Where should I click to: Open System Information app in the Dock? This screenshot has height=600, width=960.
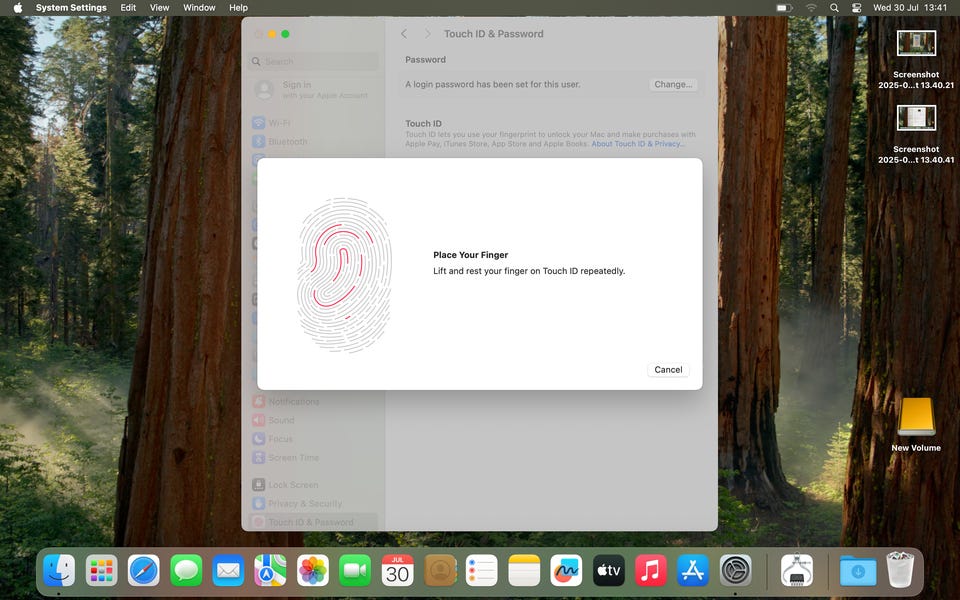coord(797,571)
